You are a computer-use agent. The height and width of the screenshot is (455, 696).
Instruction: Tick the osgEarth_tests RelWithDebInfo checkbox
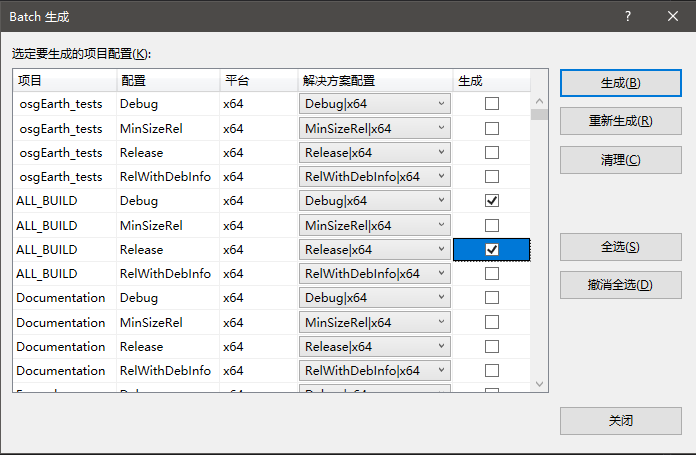click(492, 177)
